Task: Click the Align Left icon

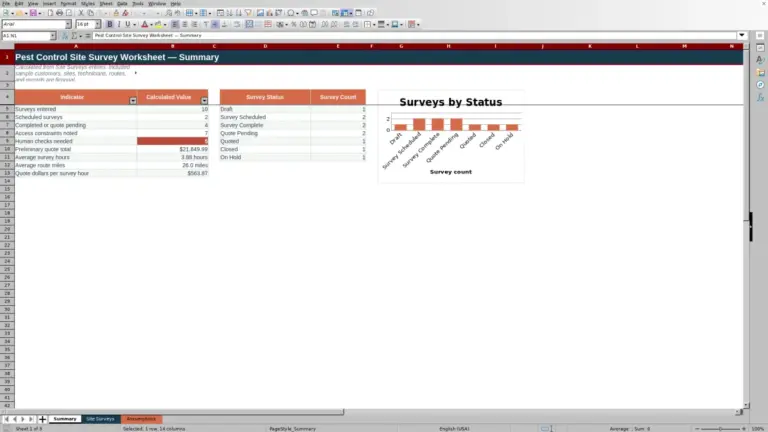Action: click(x=175, y=24)
